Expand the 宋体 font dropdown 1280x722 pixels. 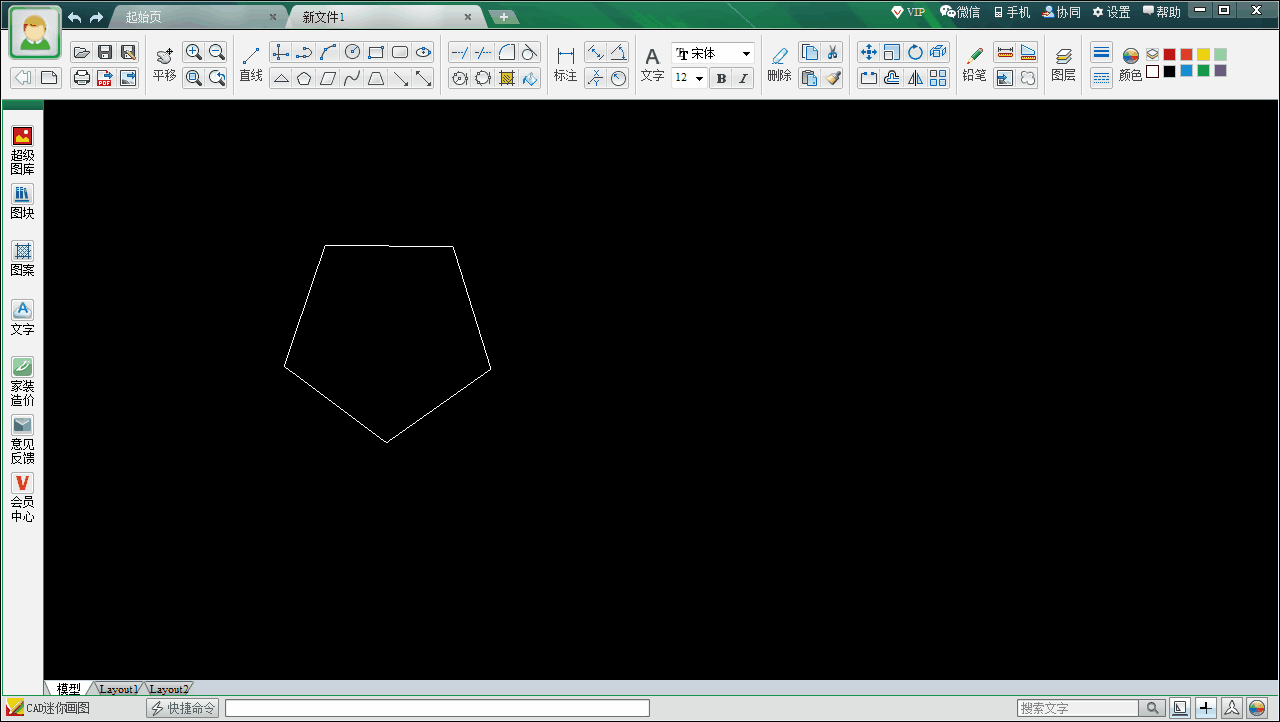713,53
